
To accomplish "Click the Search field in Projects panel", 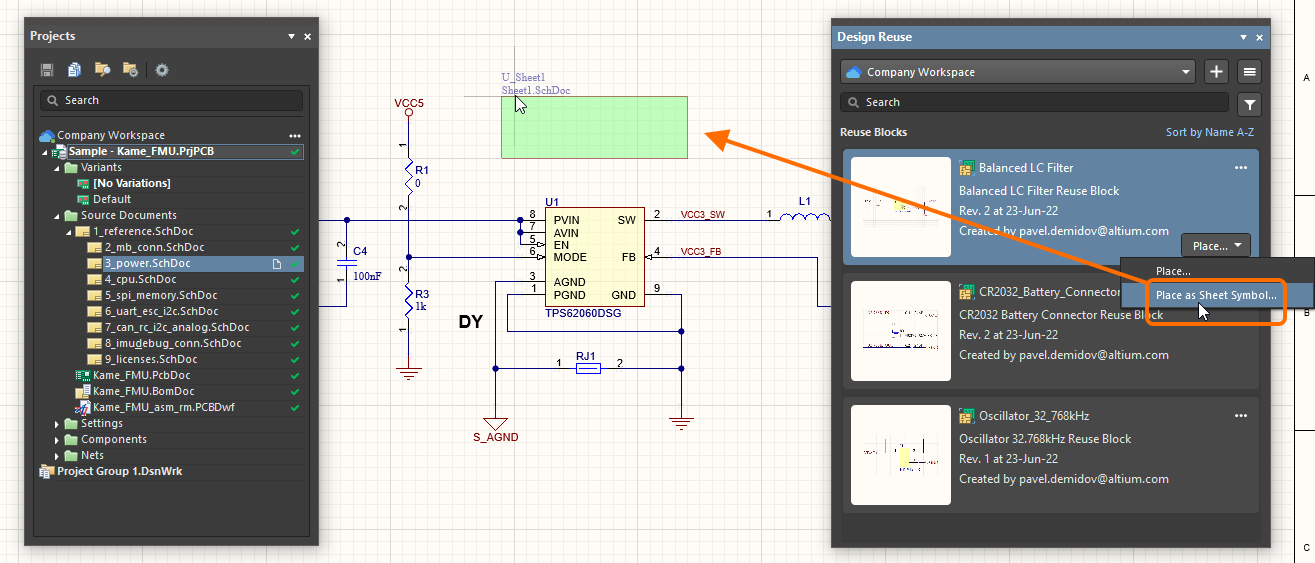I will point(171,100).
